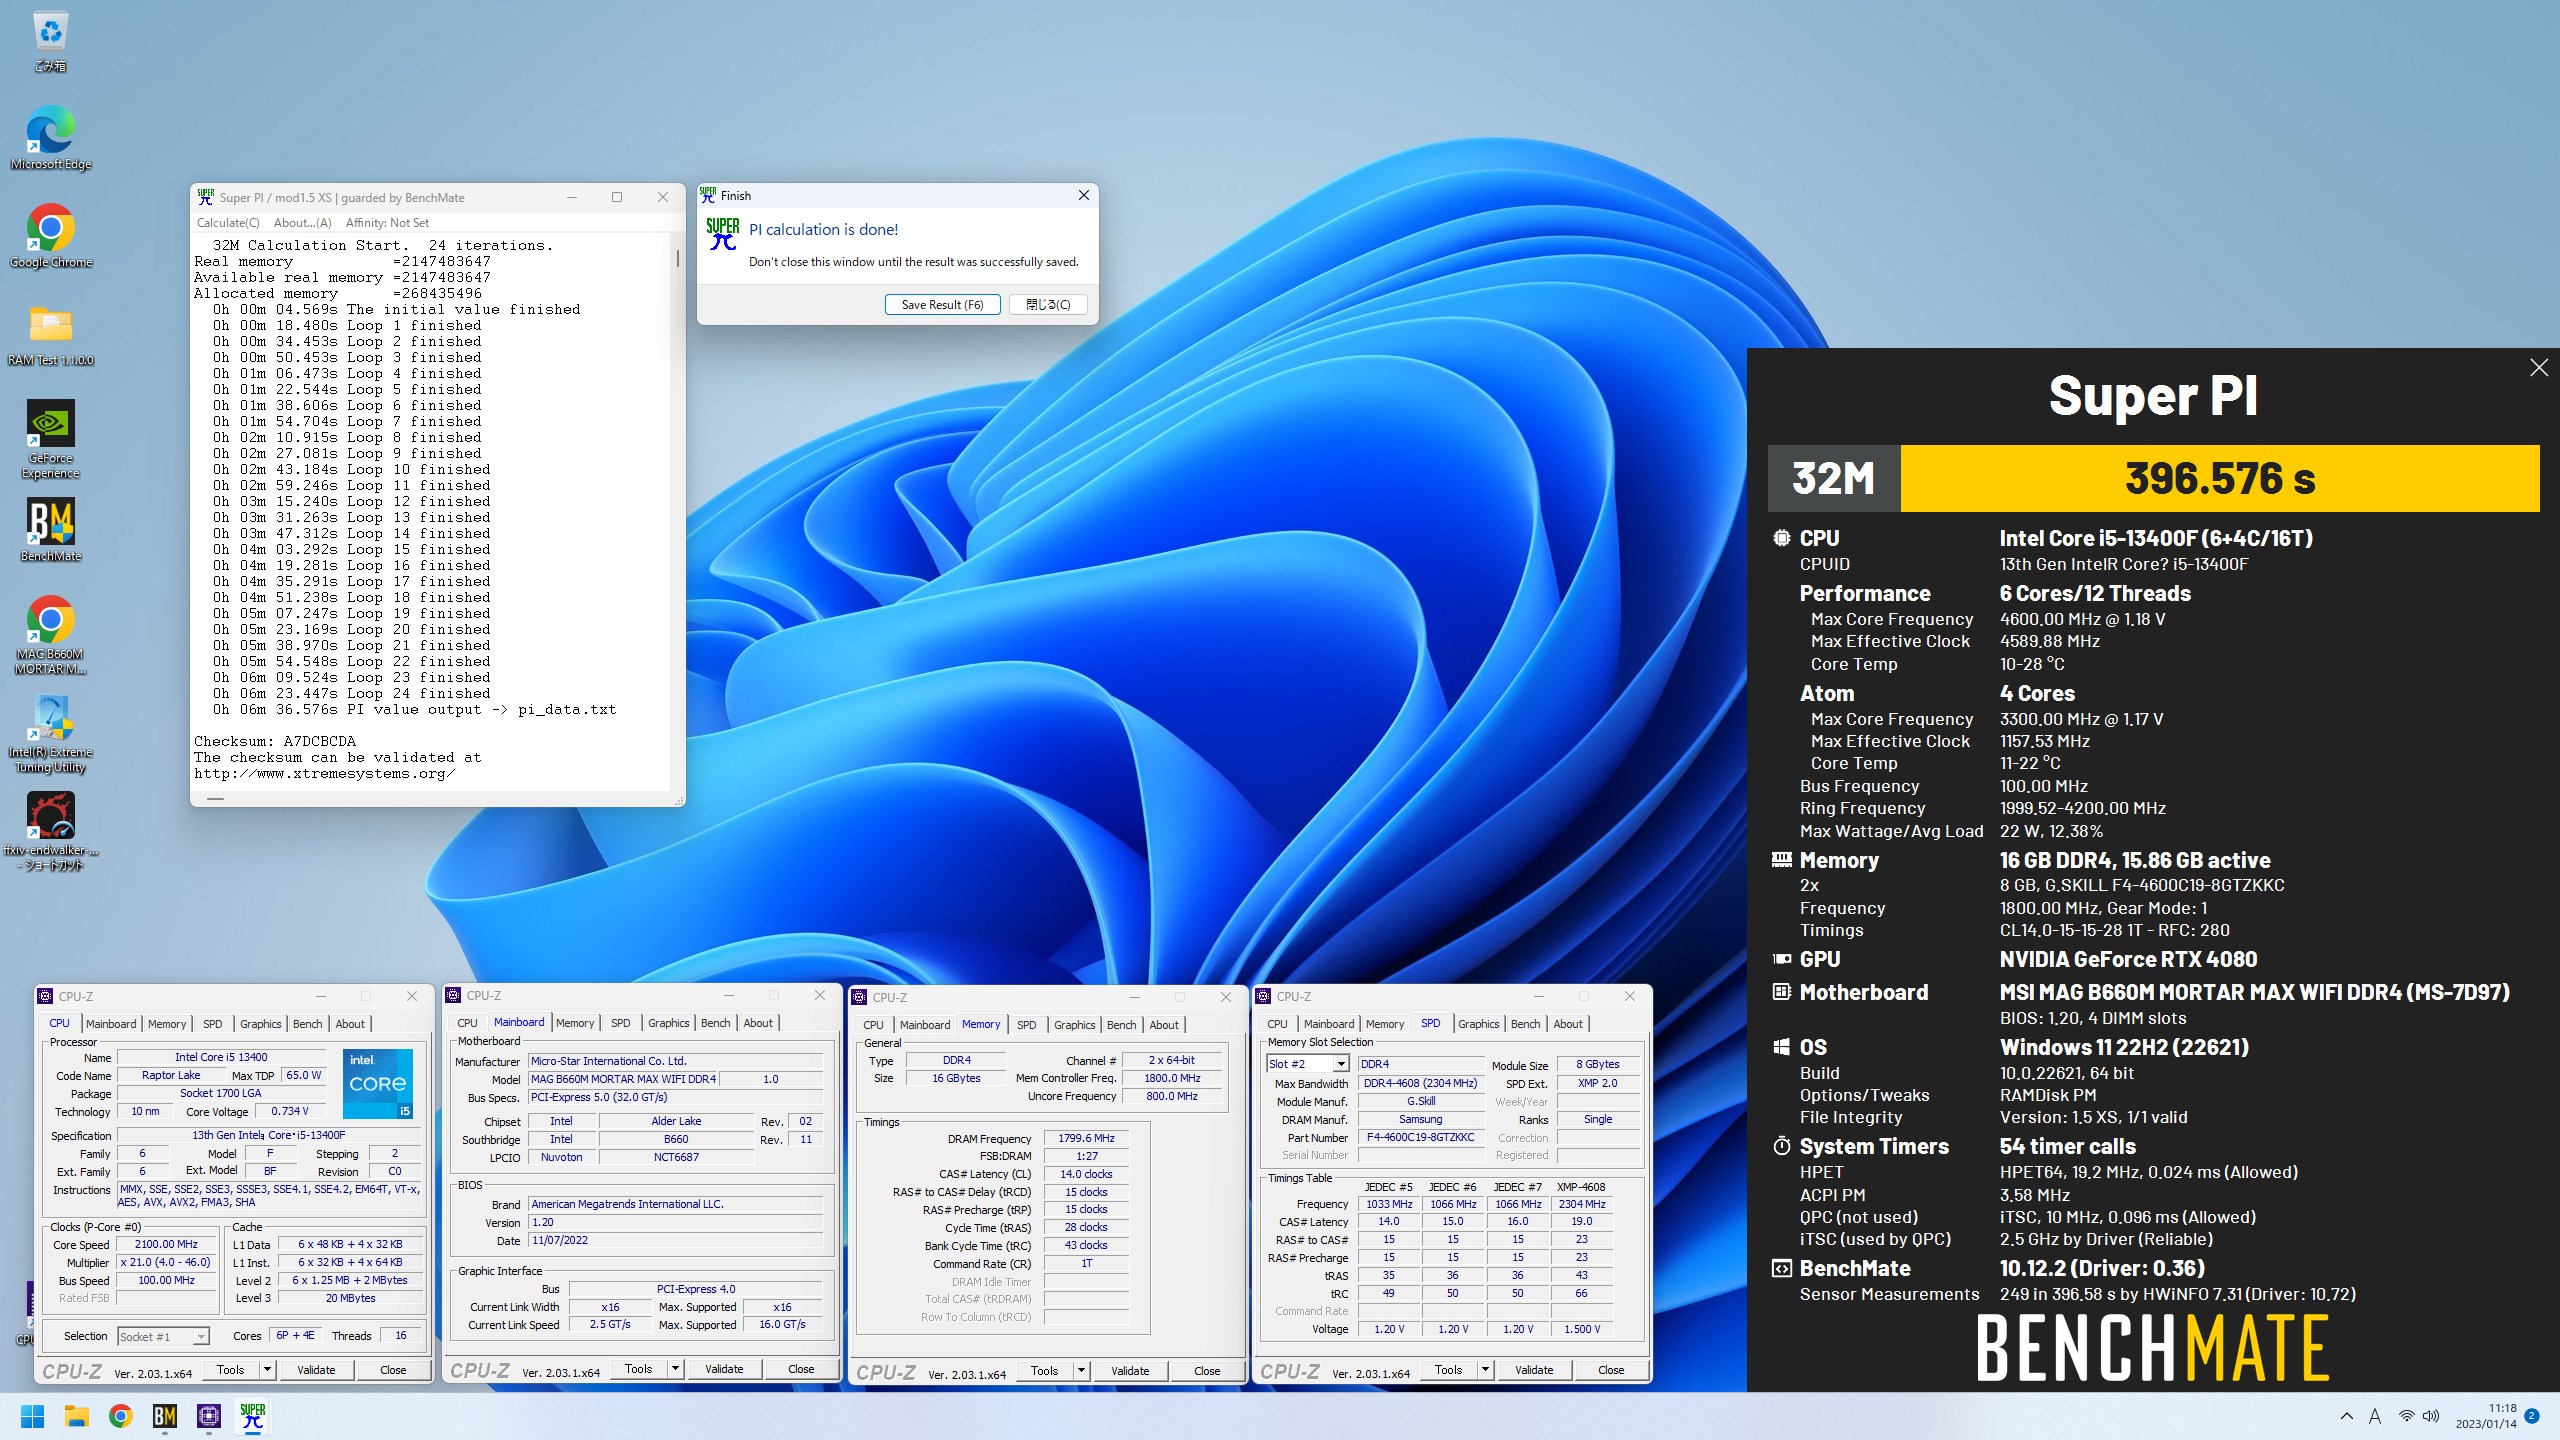Click the 閉じる(C) button in Finish dialog

tap(1047, 305)
